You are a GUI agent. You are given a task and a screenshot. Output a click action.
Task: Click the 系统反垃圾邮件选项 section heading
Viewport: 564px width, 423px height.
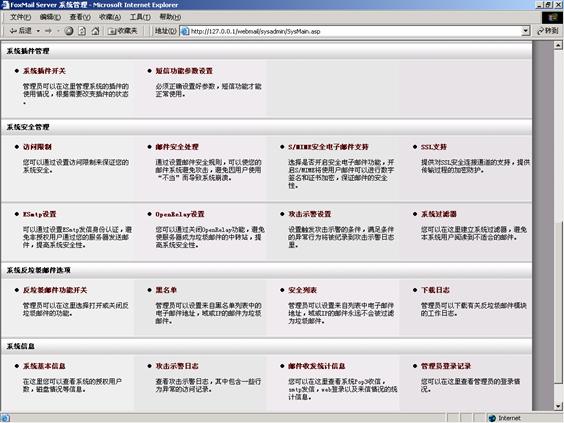click(38, 270)
